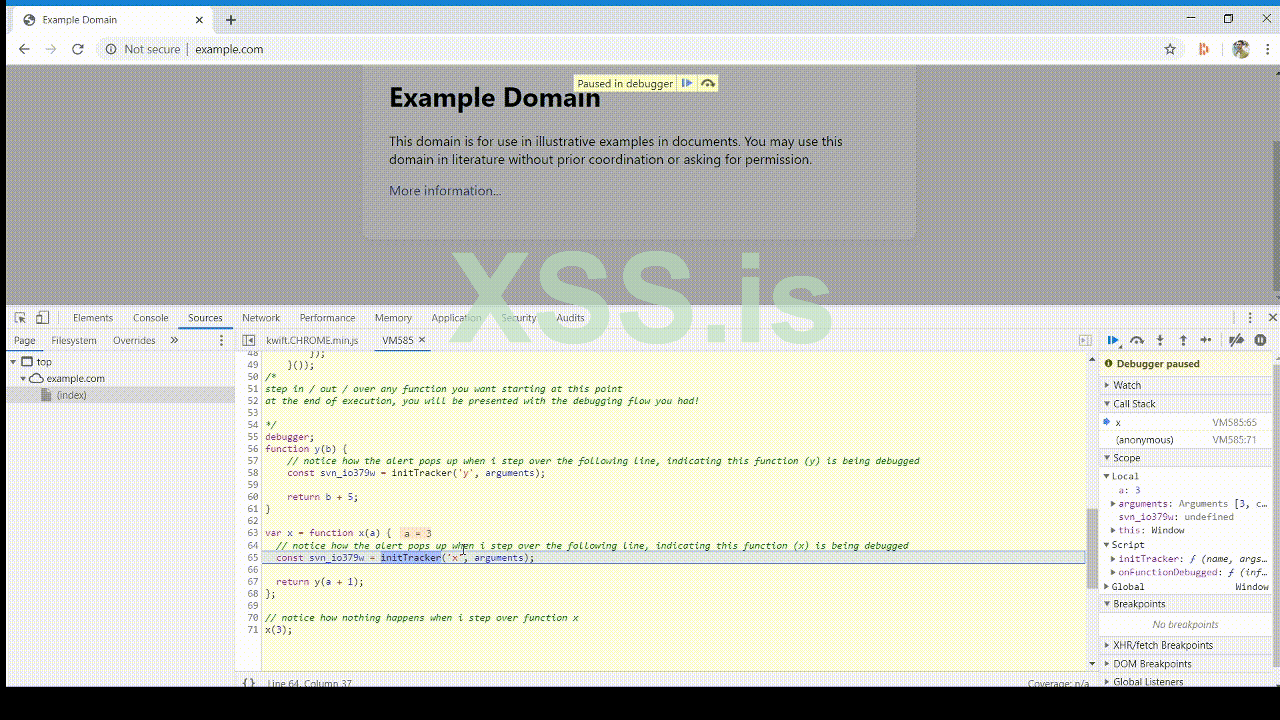Toggle device toolbar emulation
Image resolution: width=1280 pixels, height=720 pixels.
42,318
